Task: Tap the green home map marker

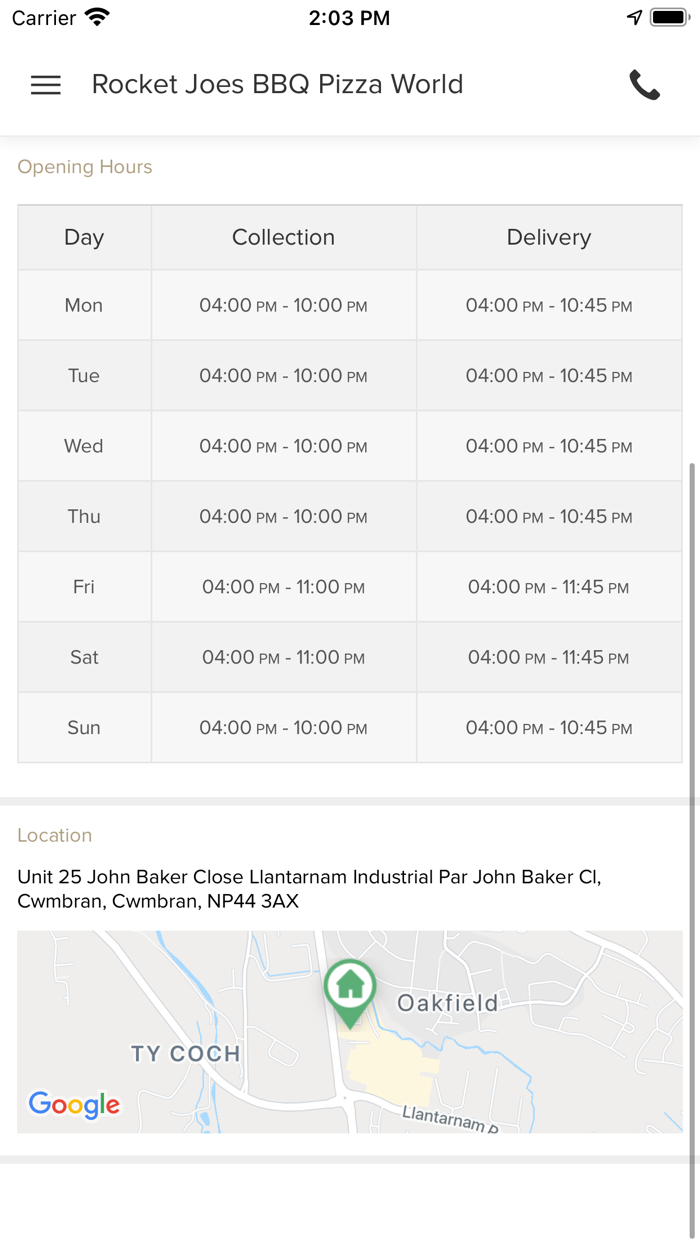Action: click(x=349, y=989)
